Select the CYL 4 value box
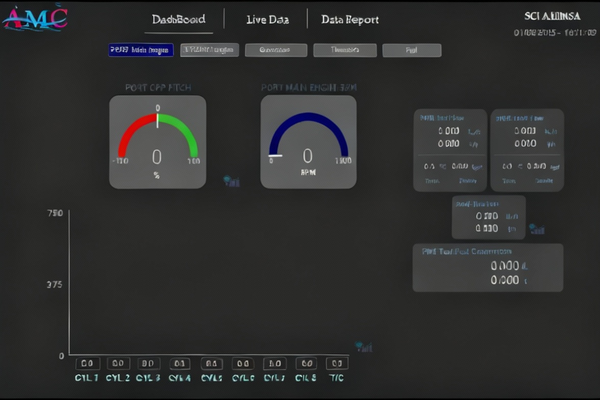This screenshot has height=400, width=600. pos(180,364)
